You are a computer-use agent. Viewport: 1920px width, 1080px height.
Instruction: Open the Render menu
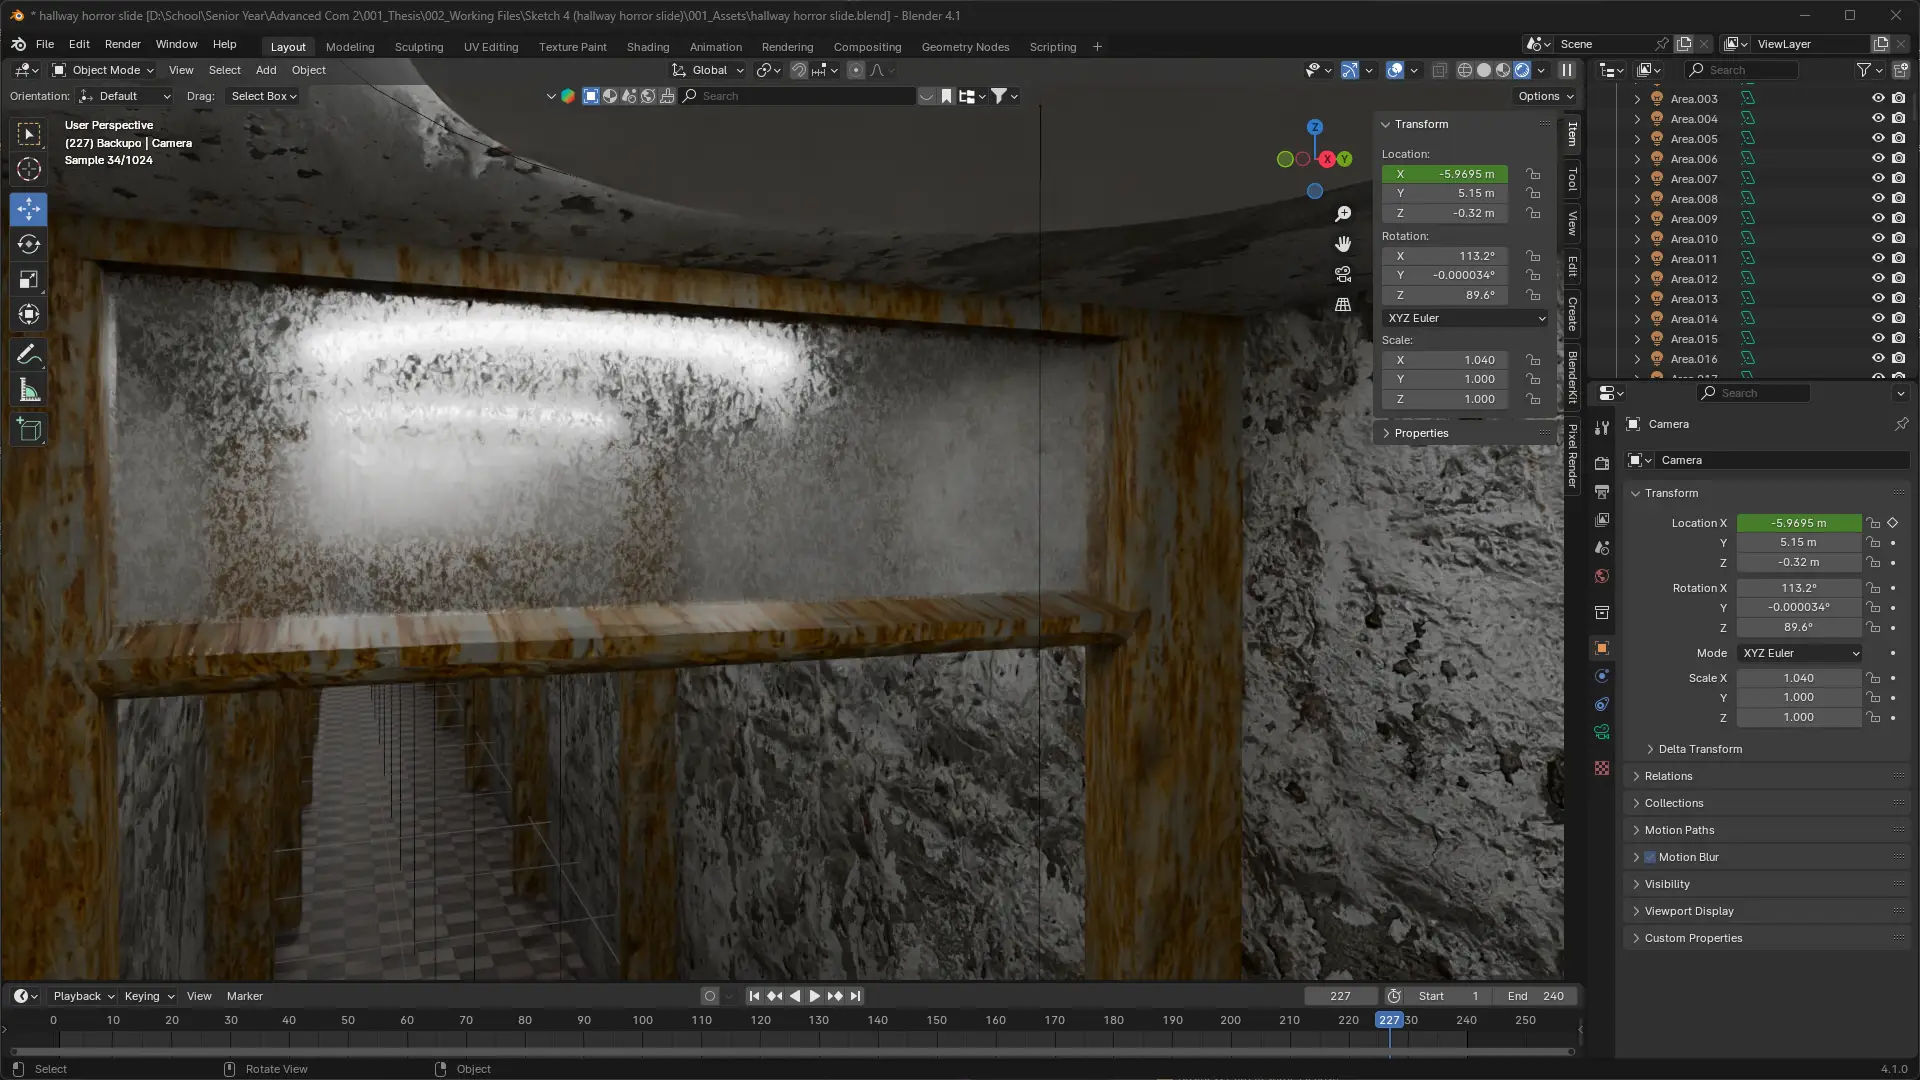click(122, 44)
